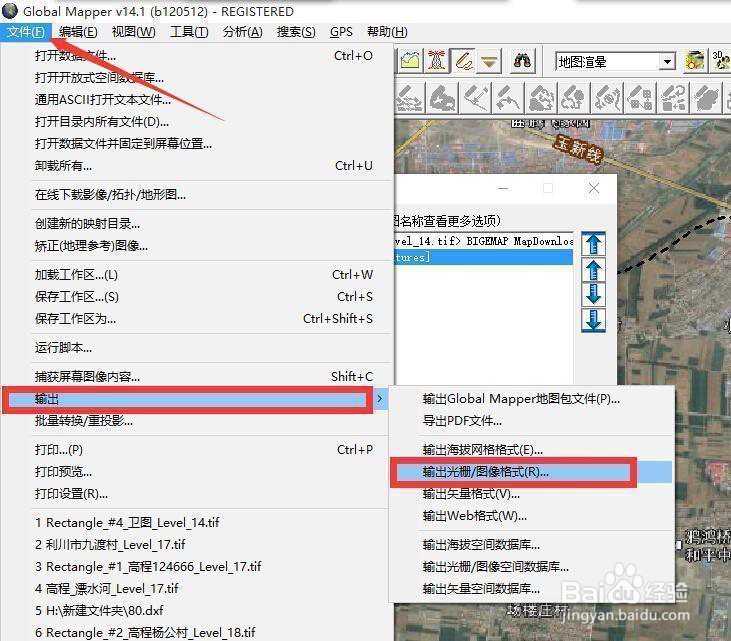731x641 pixels.
Task: Open the 帮助(H) menu
Action: 387,32
